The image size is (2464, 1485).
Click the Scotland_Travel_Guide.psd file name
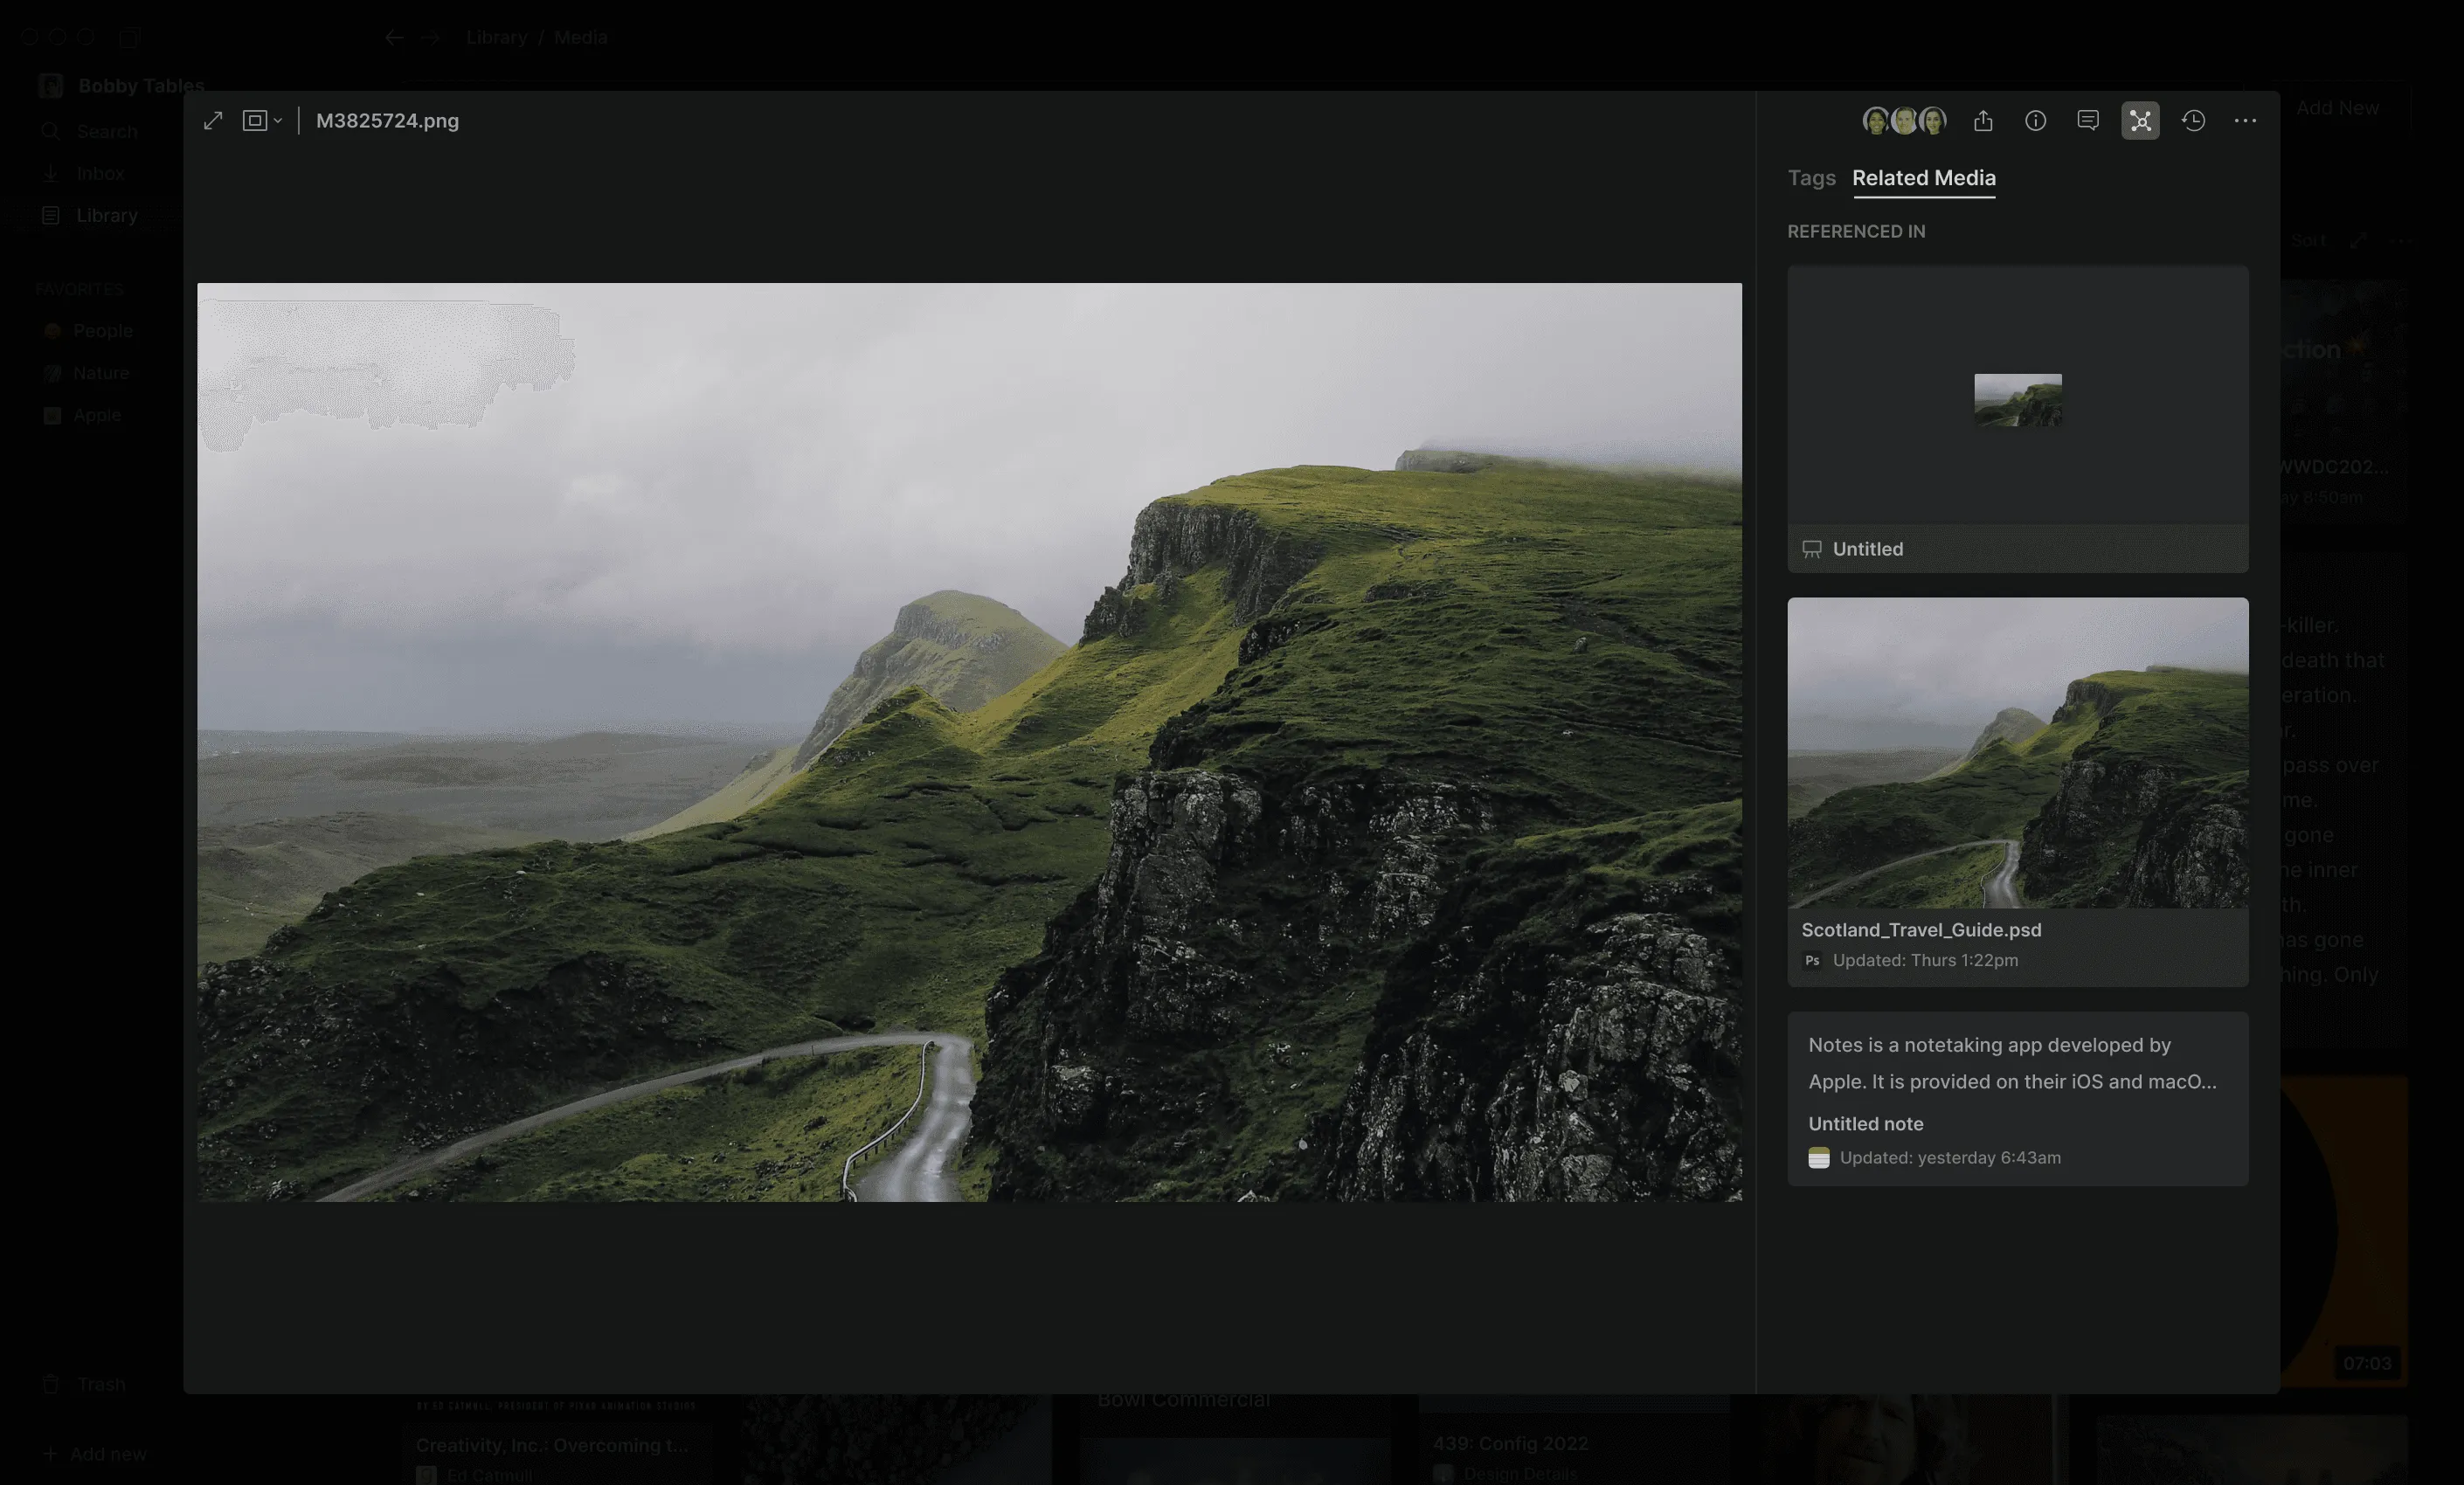pyautogui.click(x=1921, y=930)
